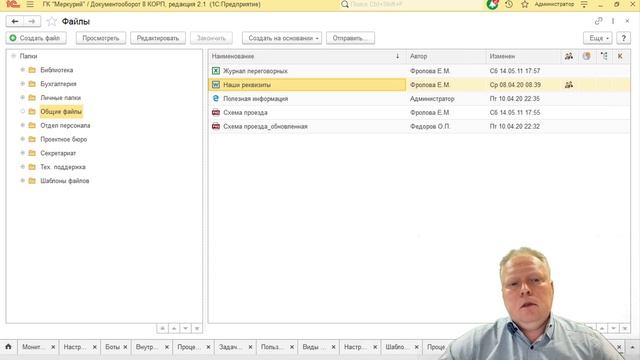Screen dimensions: 640x360
Task: Jump to last item in folder list
Action: point(197,328)
